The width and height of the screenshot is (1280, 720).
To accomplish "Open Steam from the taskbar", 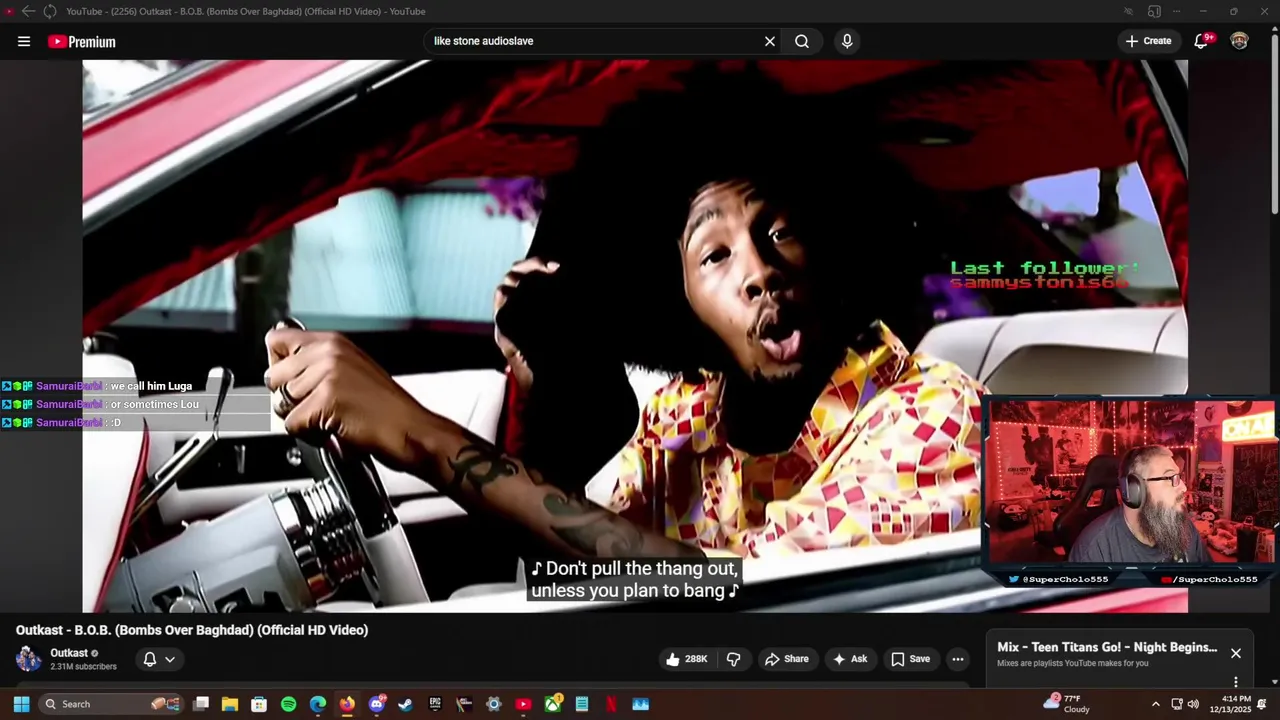I will pos(406,704).
